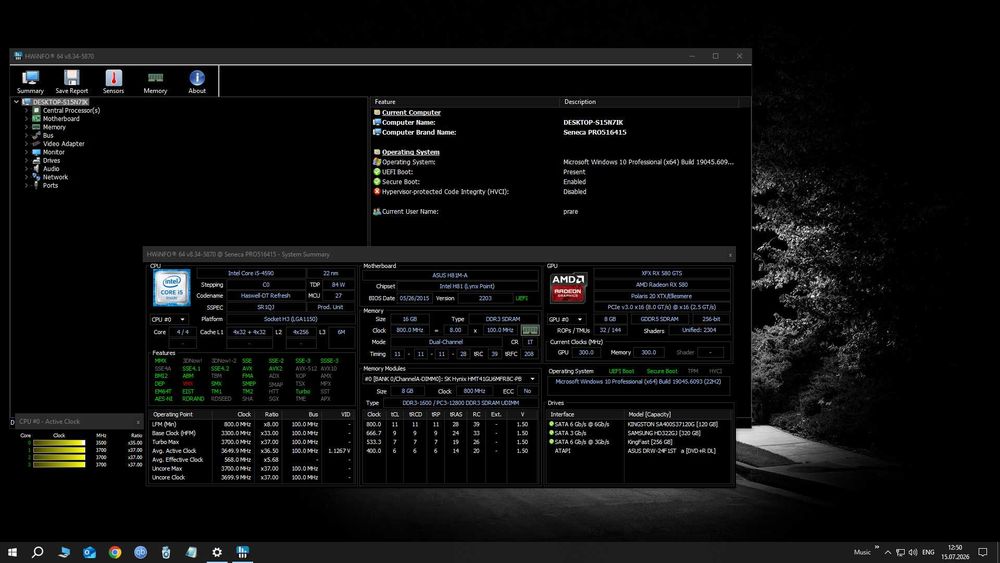This screenshot has width=1000, height=563.
Task: Open Outlook from the taskbar
Action: tap(89, 552)
